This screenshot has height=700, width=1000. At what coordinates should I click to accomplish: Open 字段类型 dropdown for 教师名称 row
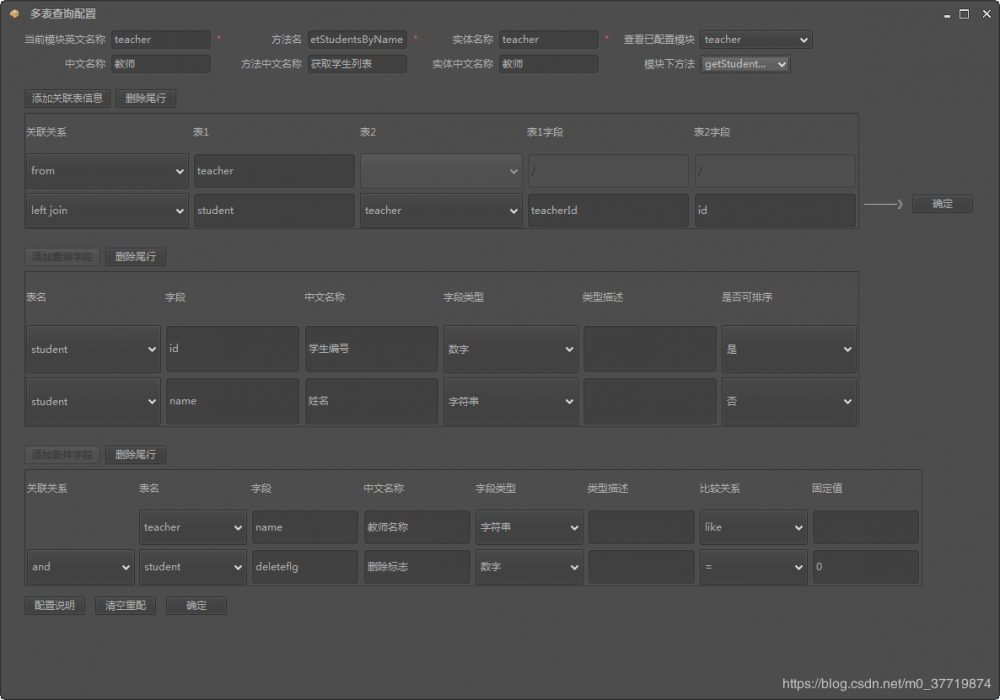click(529, 527)
